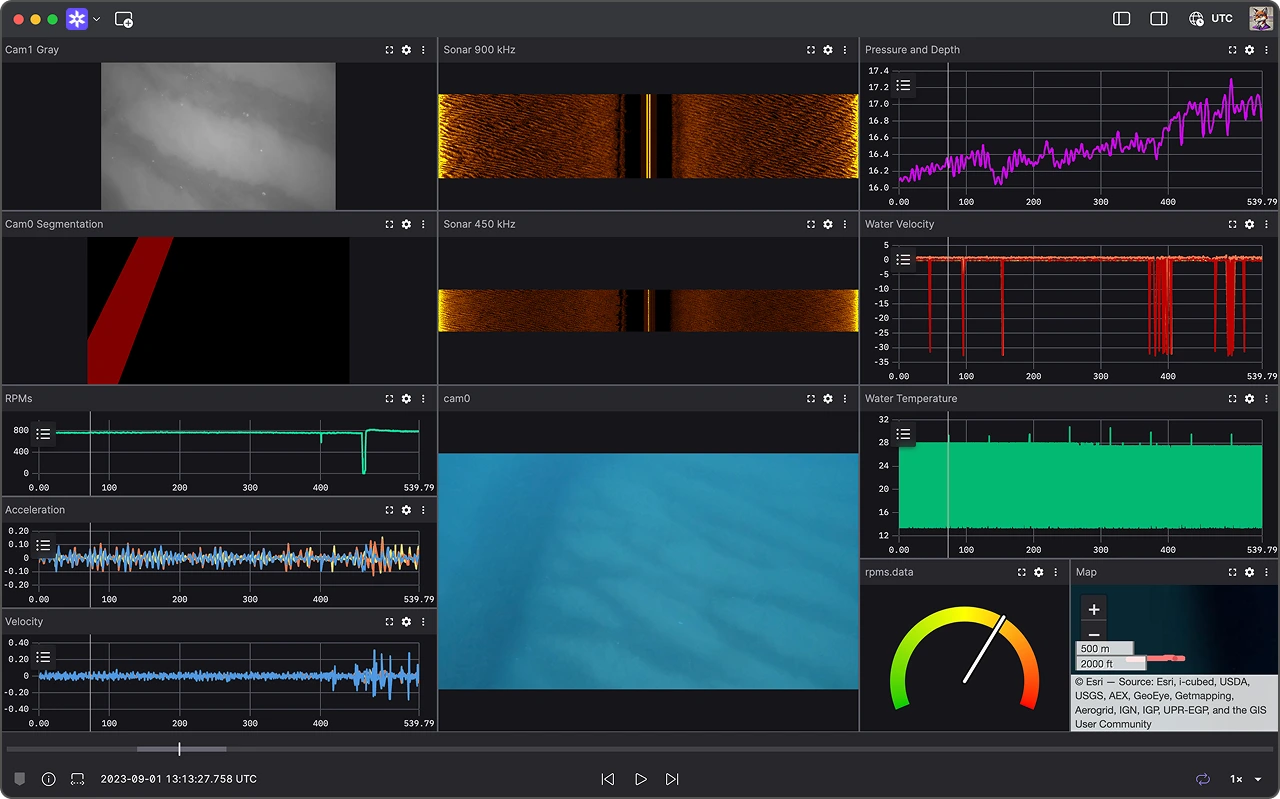Open the user avatar account menu
The image size is (1280, 799).
click(1260, 18)
